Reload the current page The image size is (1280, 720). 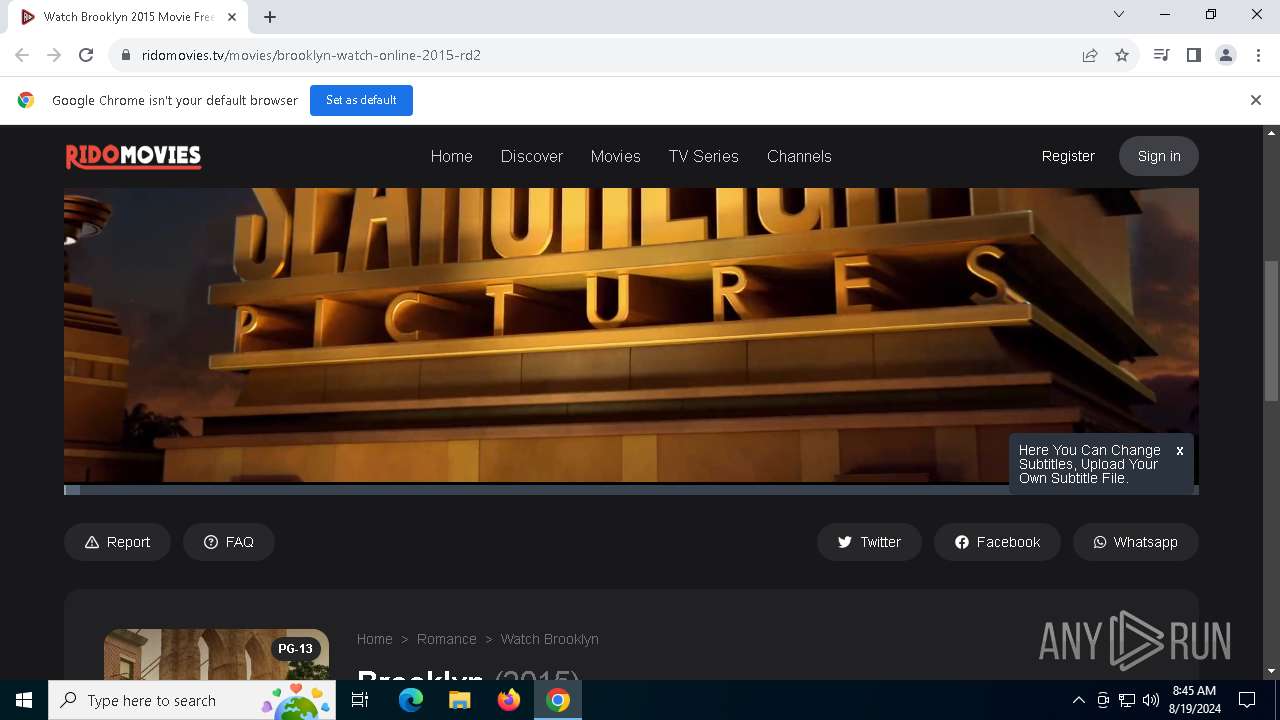point(86,55)
